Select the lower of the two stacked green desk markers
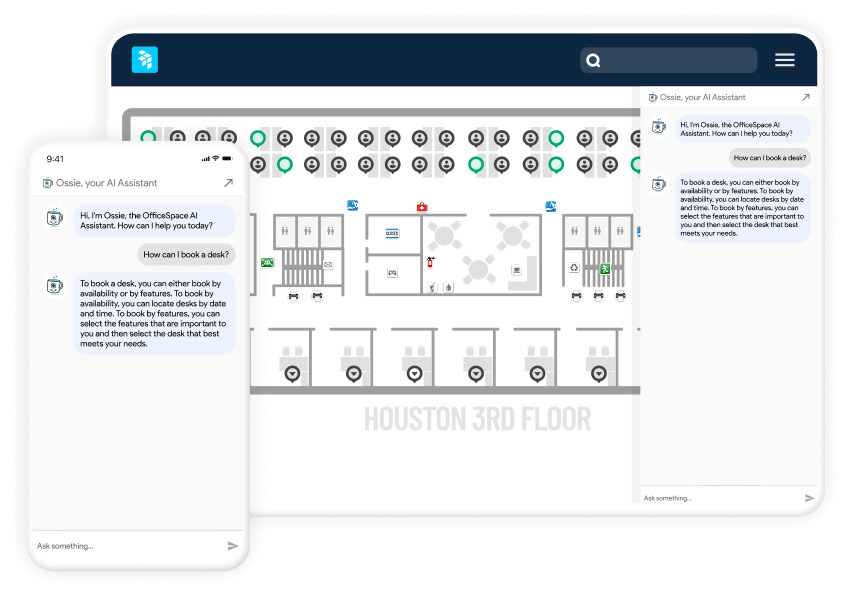This screenshot has width=849, height=595. (x=556, y=164)
